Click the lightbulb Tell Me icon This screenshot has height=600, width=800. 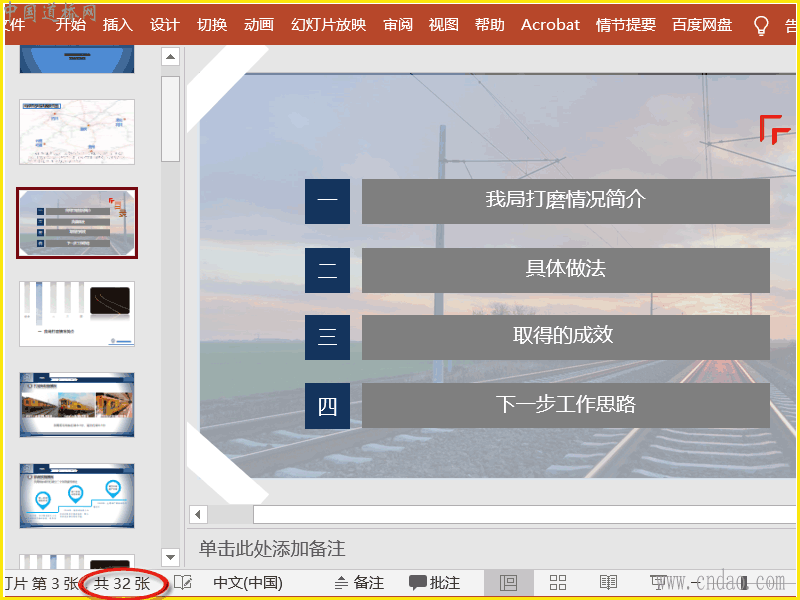point(761,24)
